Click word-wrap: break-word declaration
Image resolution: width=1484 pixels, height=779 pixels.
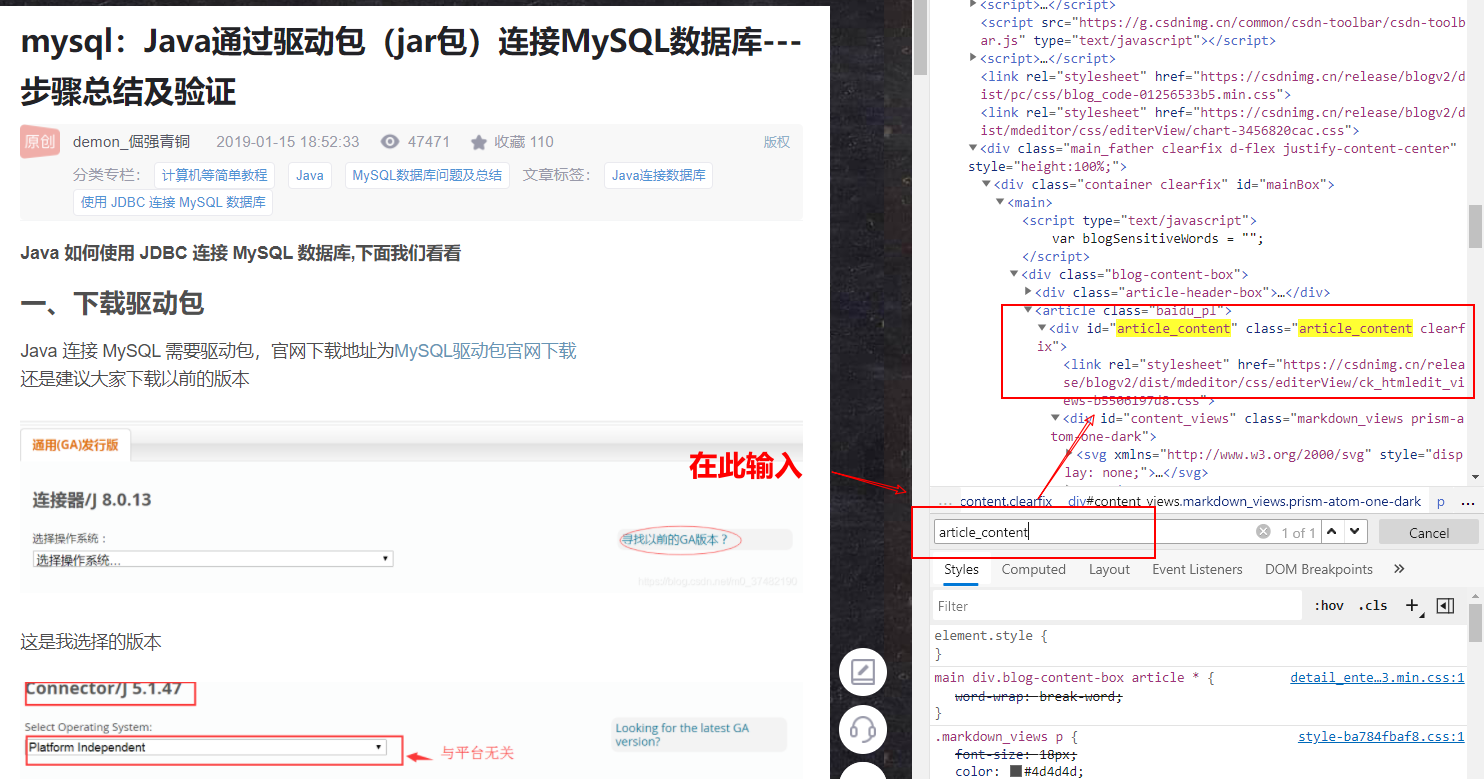pyautogui.click(x=1038, y=696)
